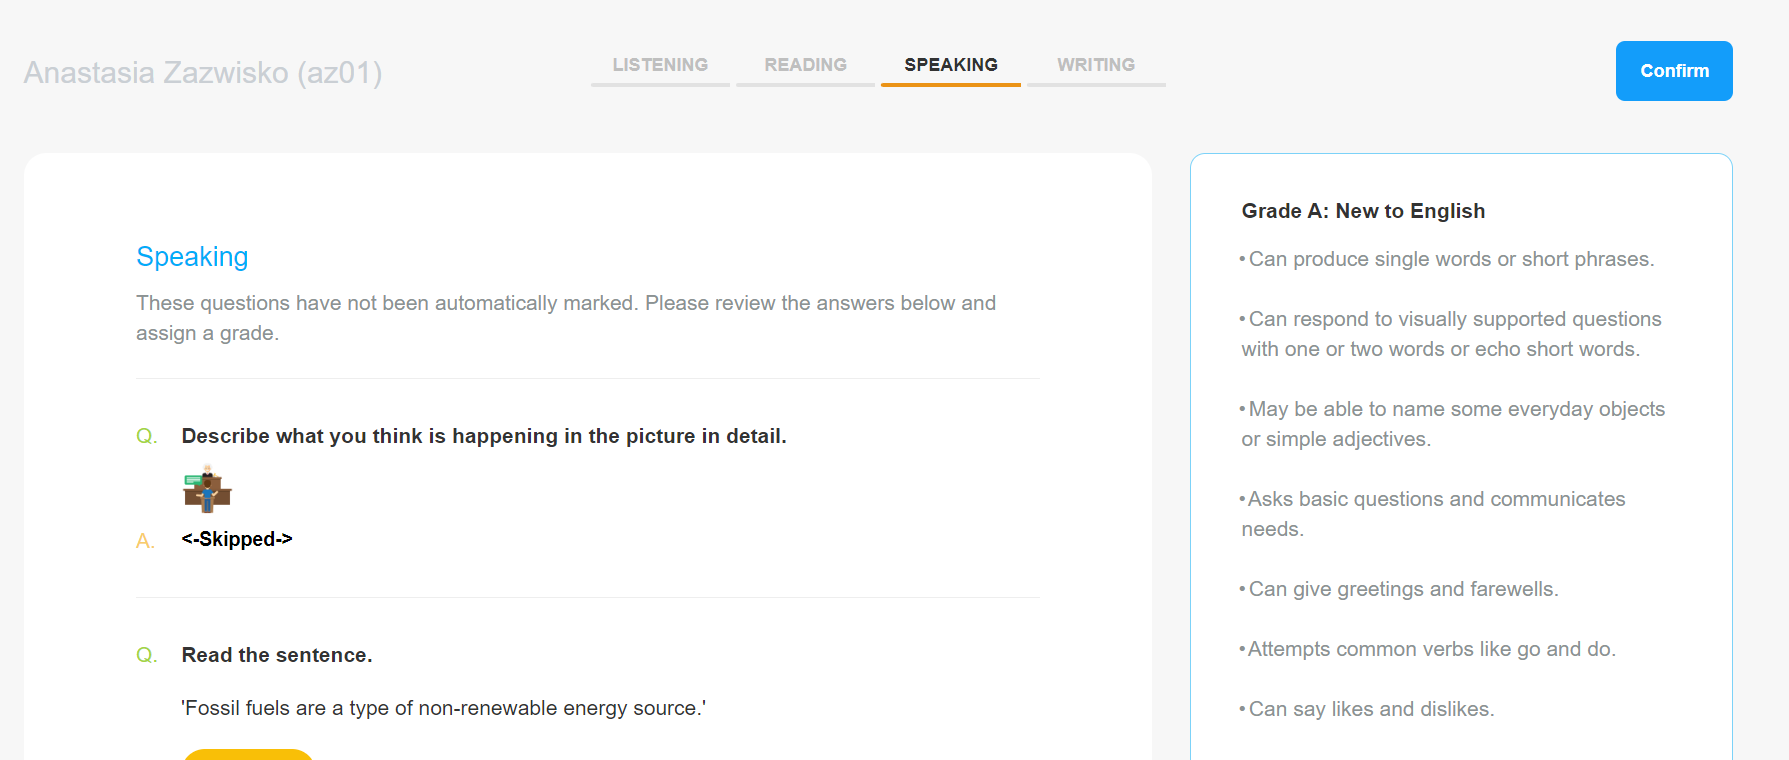Click 'Can say likes and dislikes.' criterion
Screen dimensions: 1789x760
click(1367, 709)
